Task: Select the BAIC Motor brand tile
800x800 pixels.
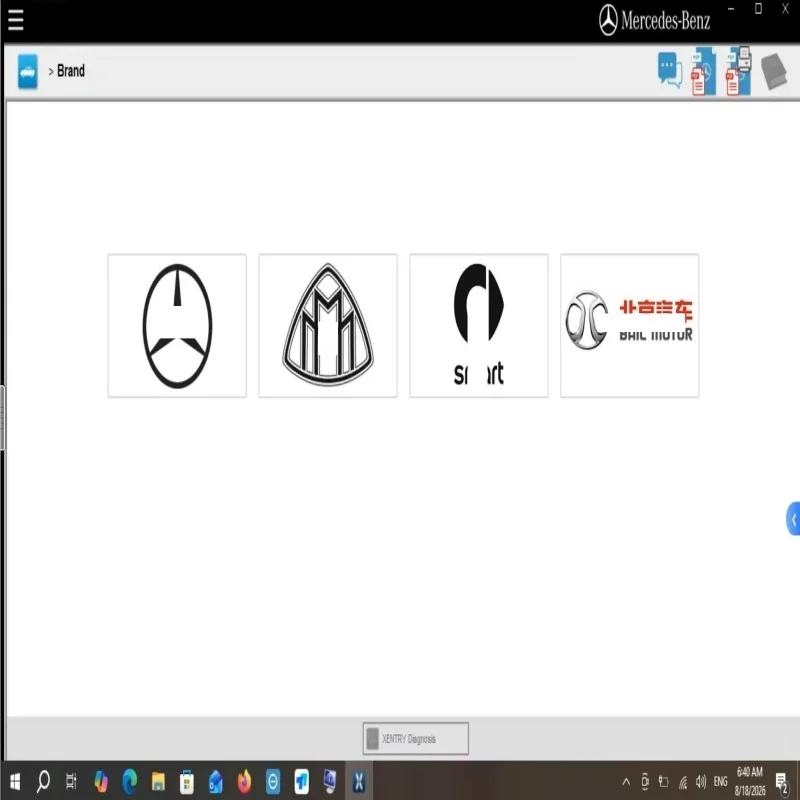Action: pyautogui.click(x=630, y=326)
